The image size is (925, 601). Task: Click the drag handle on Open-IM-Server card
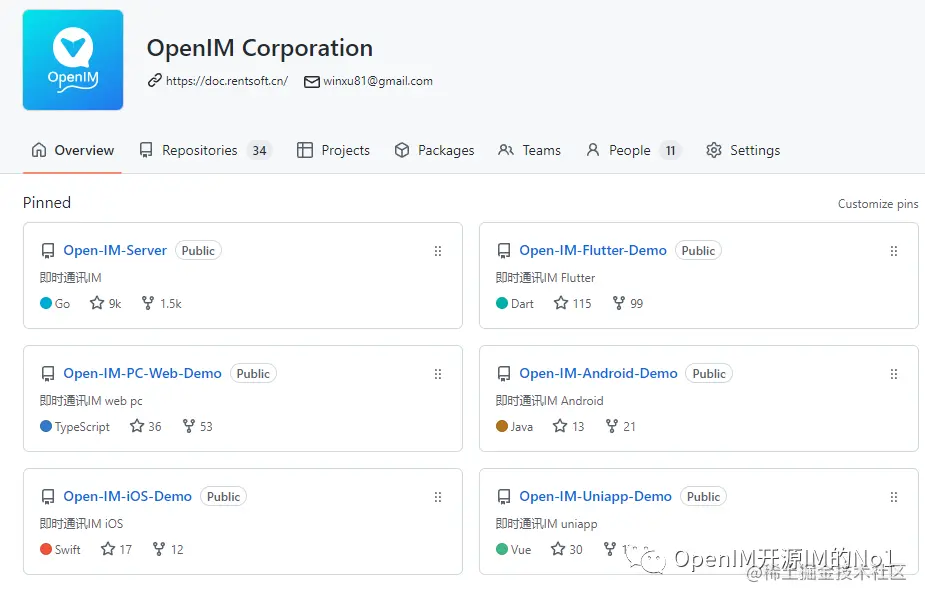point(438,251)
